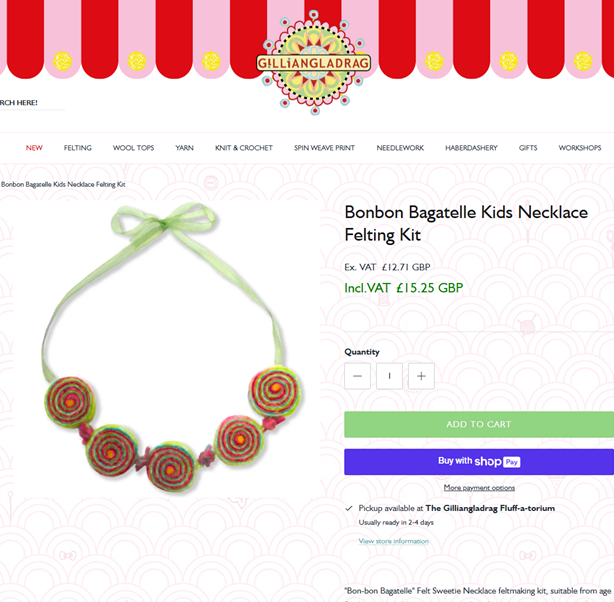The height and width of the screenshot is (602, 614).
Task: Buy with Shop Pay
Action: [x=479, y=462]
